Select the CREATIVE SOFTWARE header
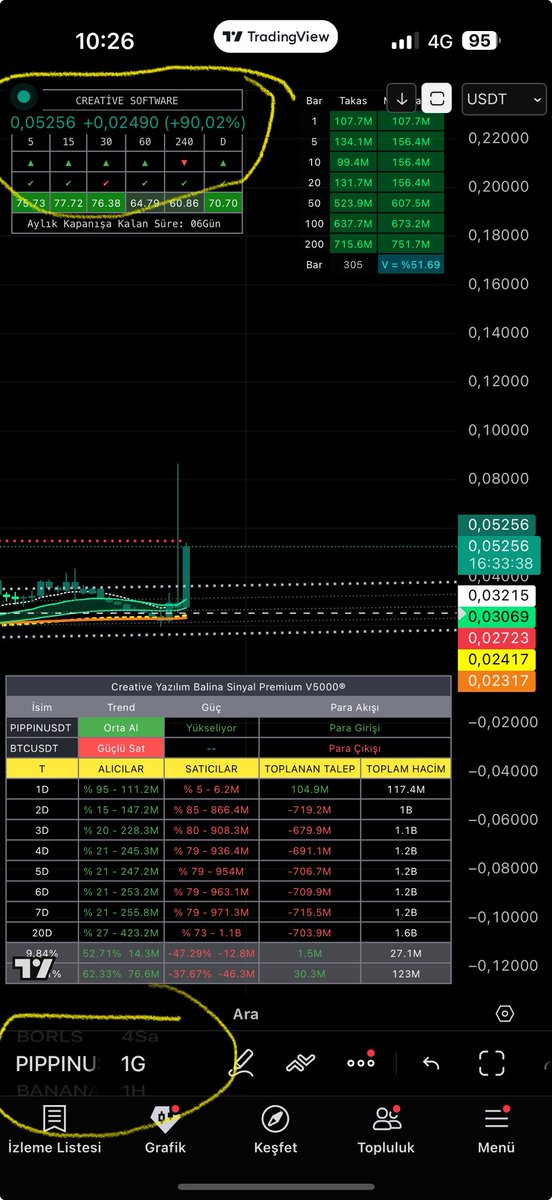The height and width of the screenshot is (1200, 552). pyautogui.click(x=126, y=100)
